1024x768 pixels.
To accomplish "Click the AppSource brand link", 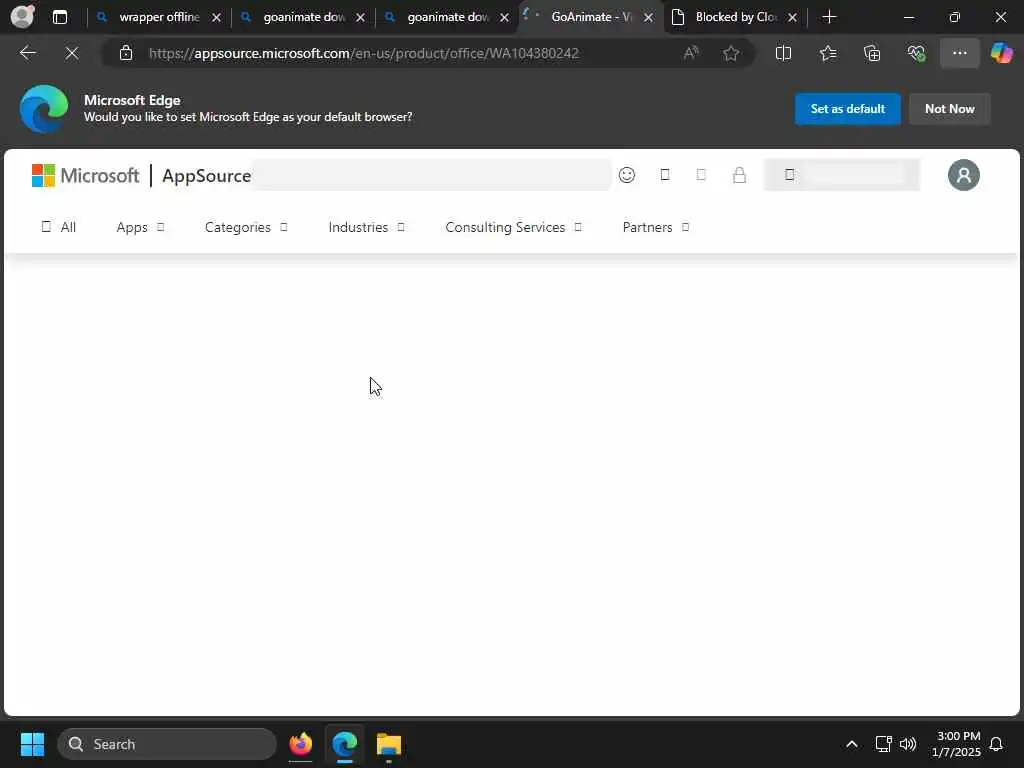I will point(206,176).
